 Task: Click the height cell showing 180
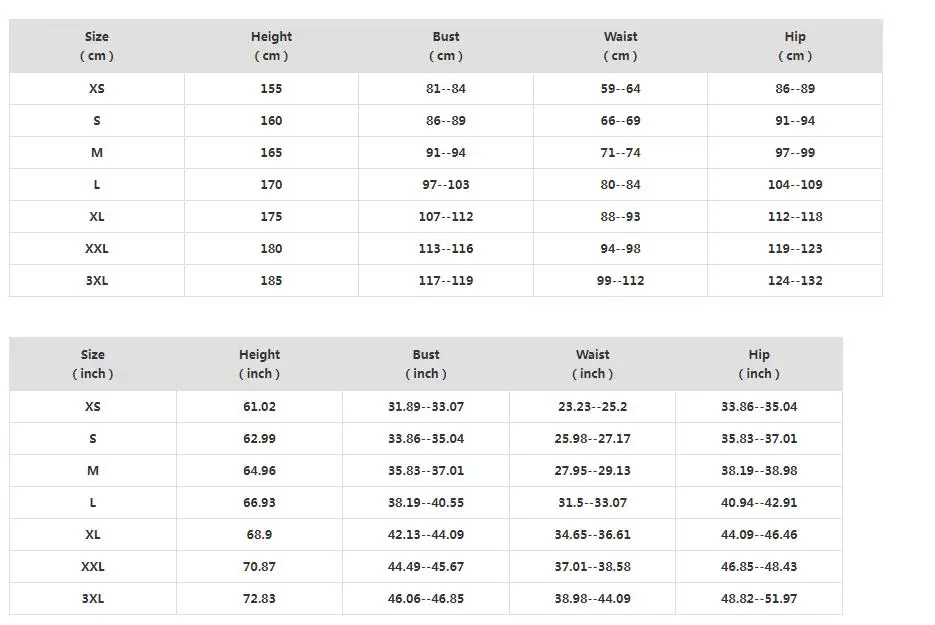pos(271,249)
